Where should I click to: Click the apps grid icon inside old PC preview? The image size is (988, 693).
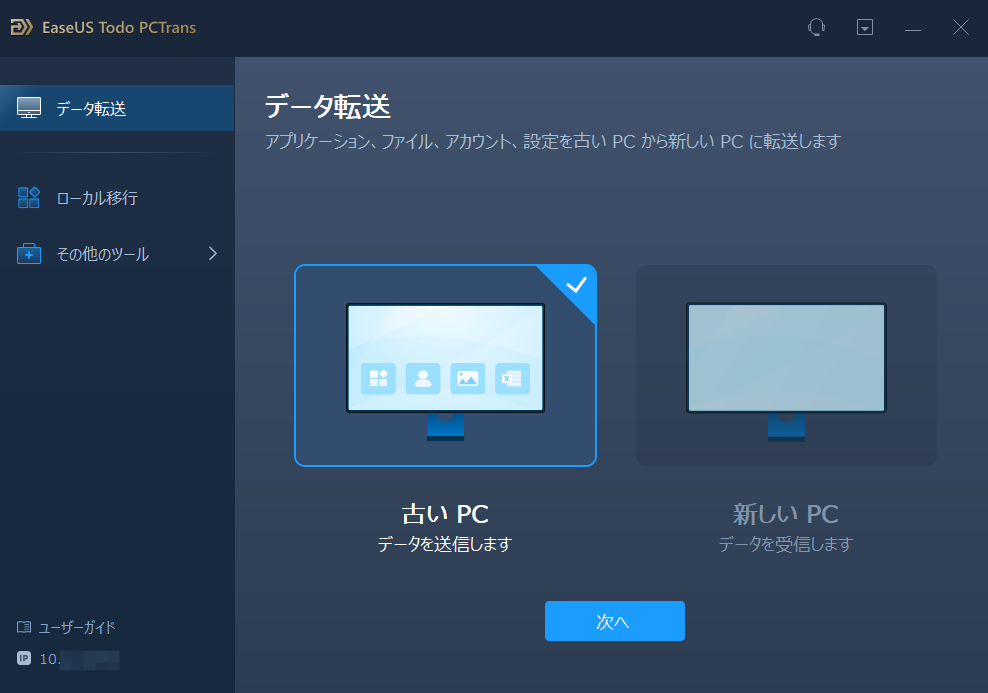pos(379,380)
